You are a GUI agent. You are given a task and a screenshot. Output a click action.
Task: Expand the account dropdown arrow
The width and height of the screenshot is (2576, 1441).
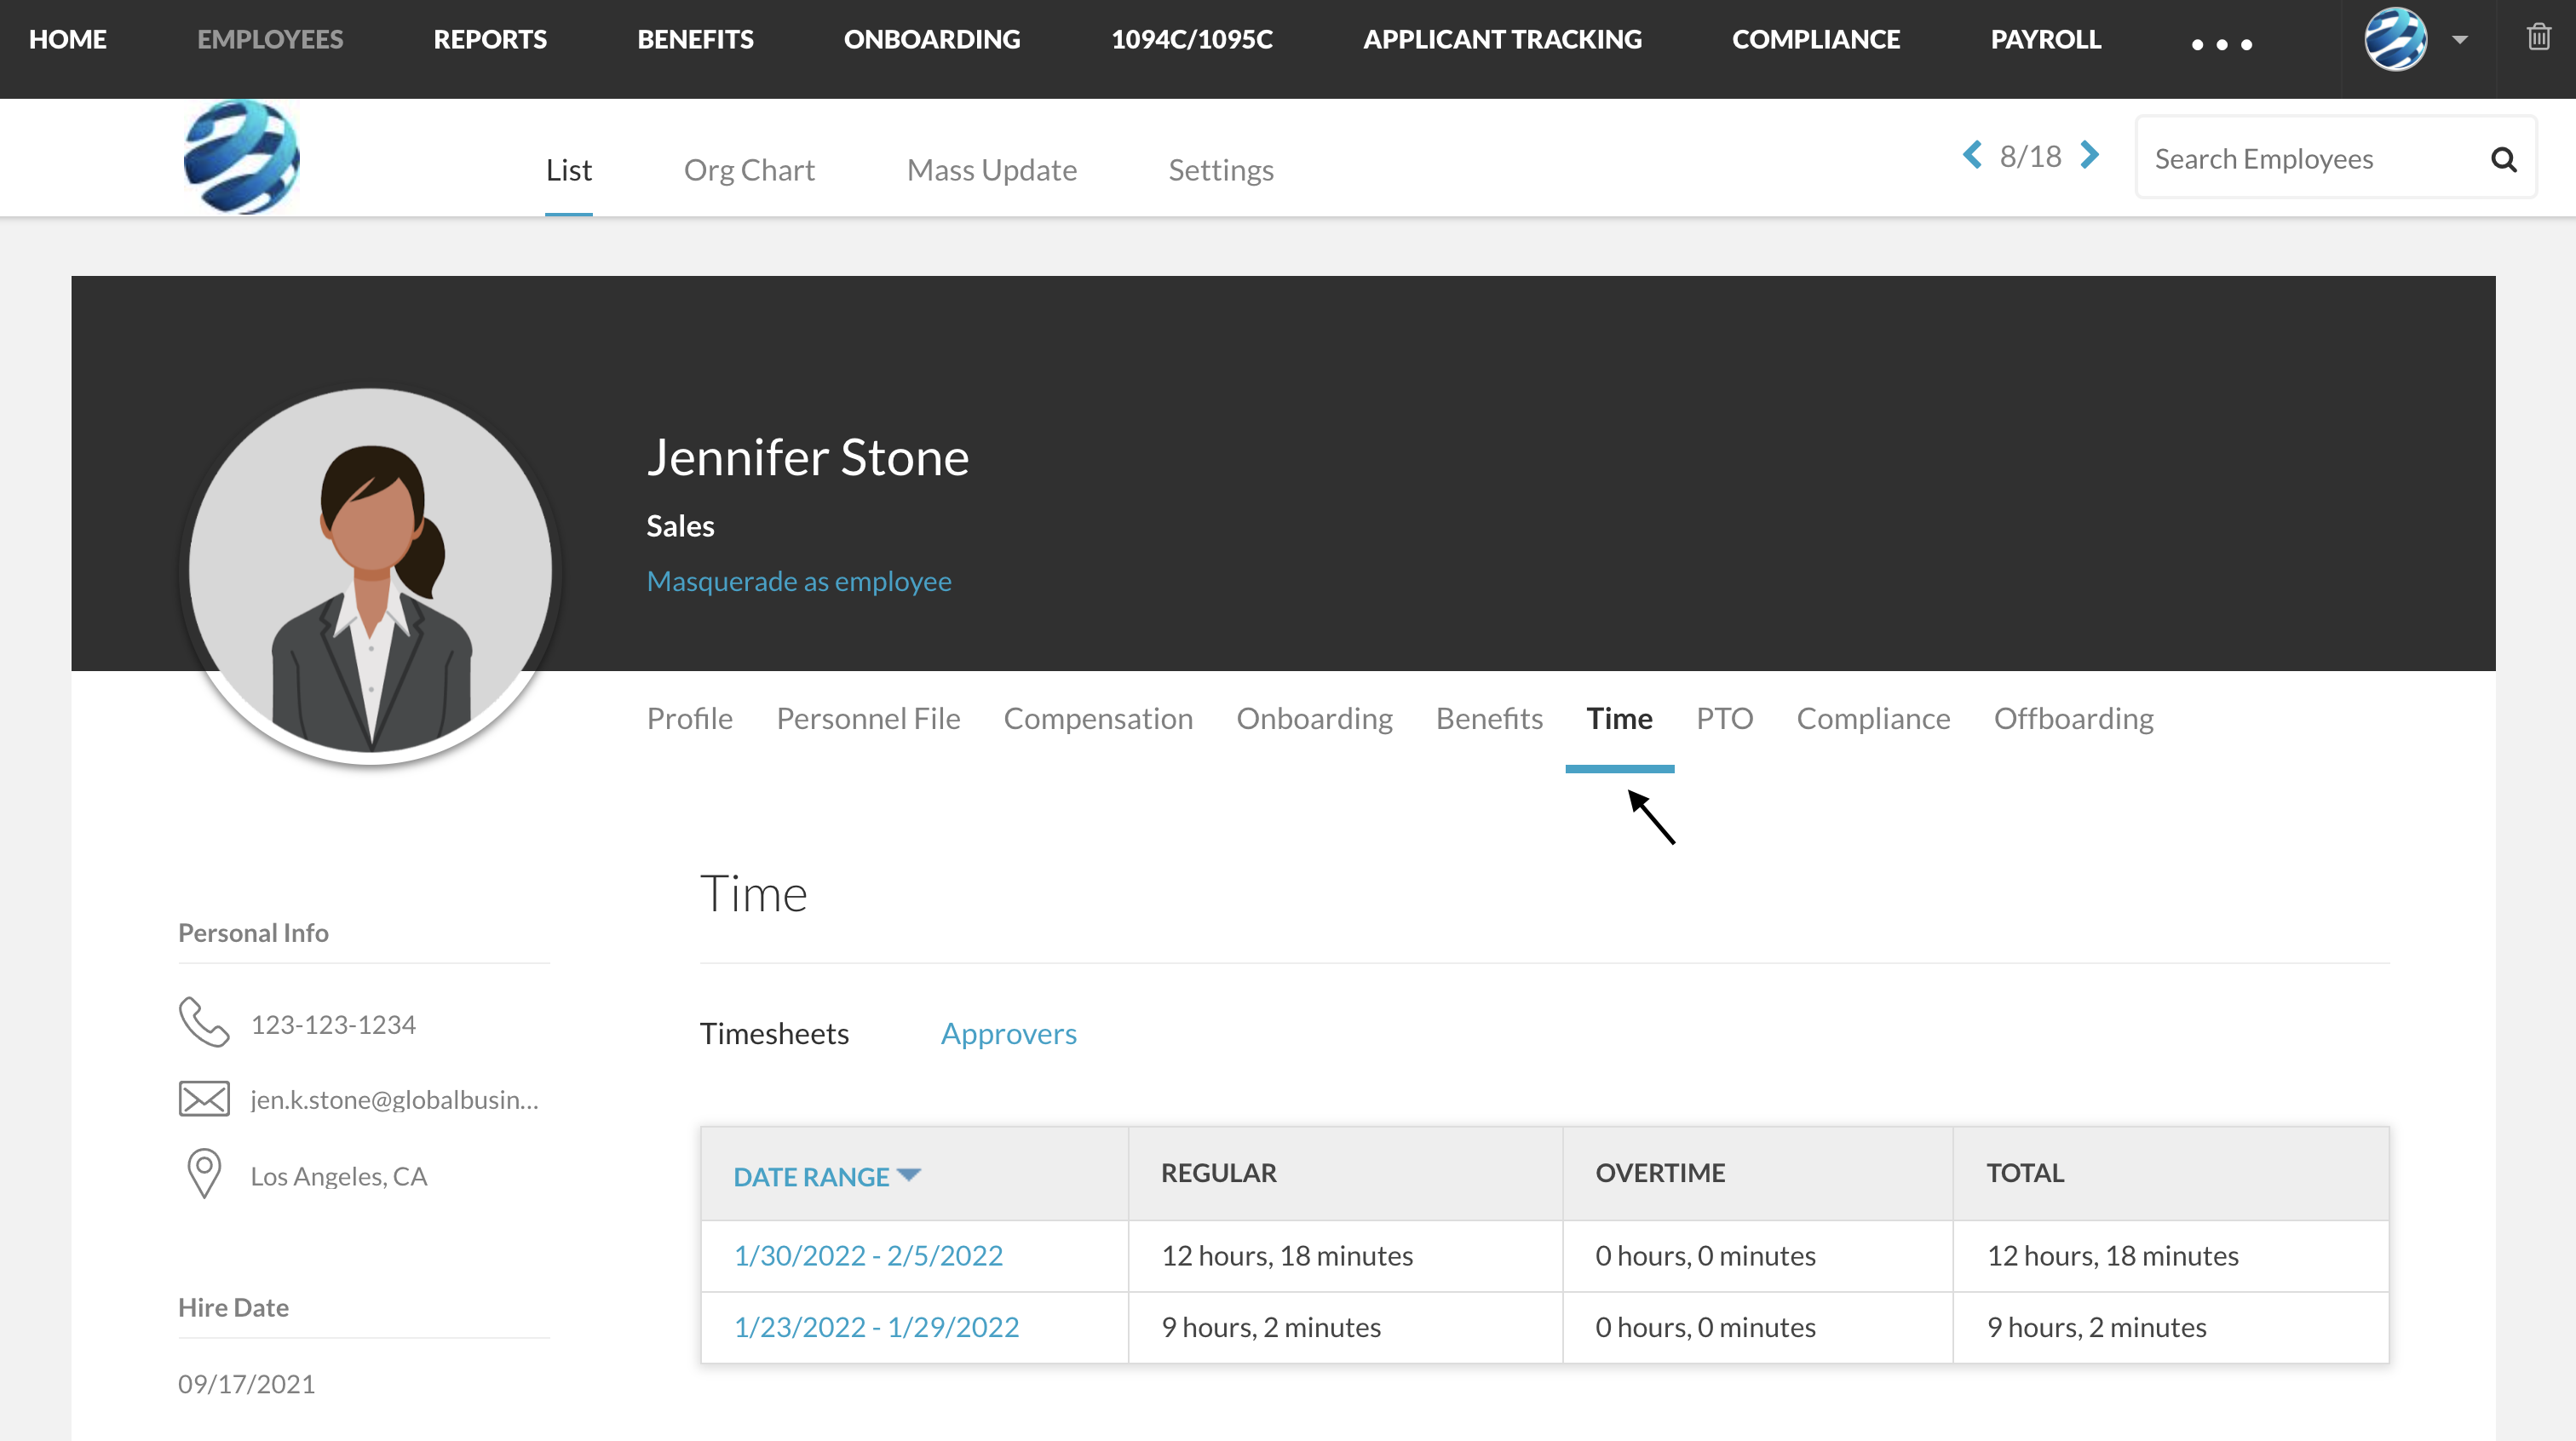click(2460, 40)
